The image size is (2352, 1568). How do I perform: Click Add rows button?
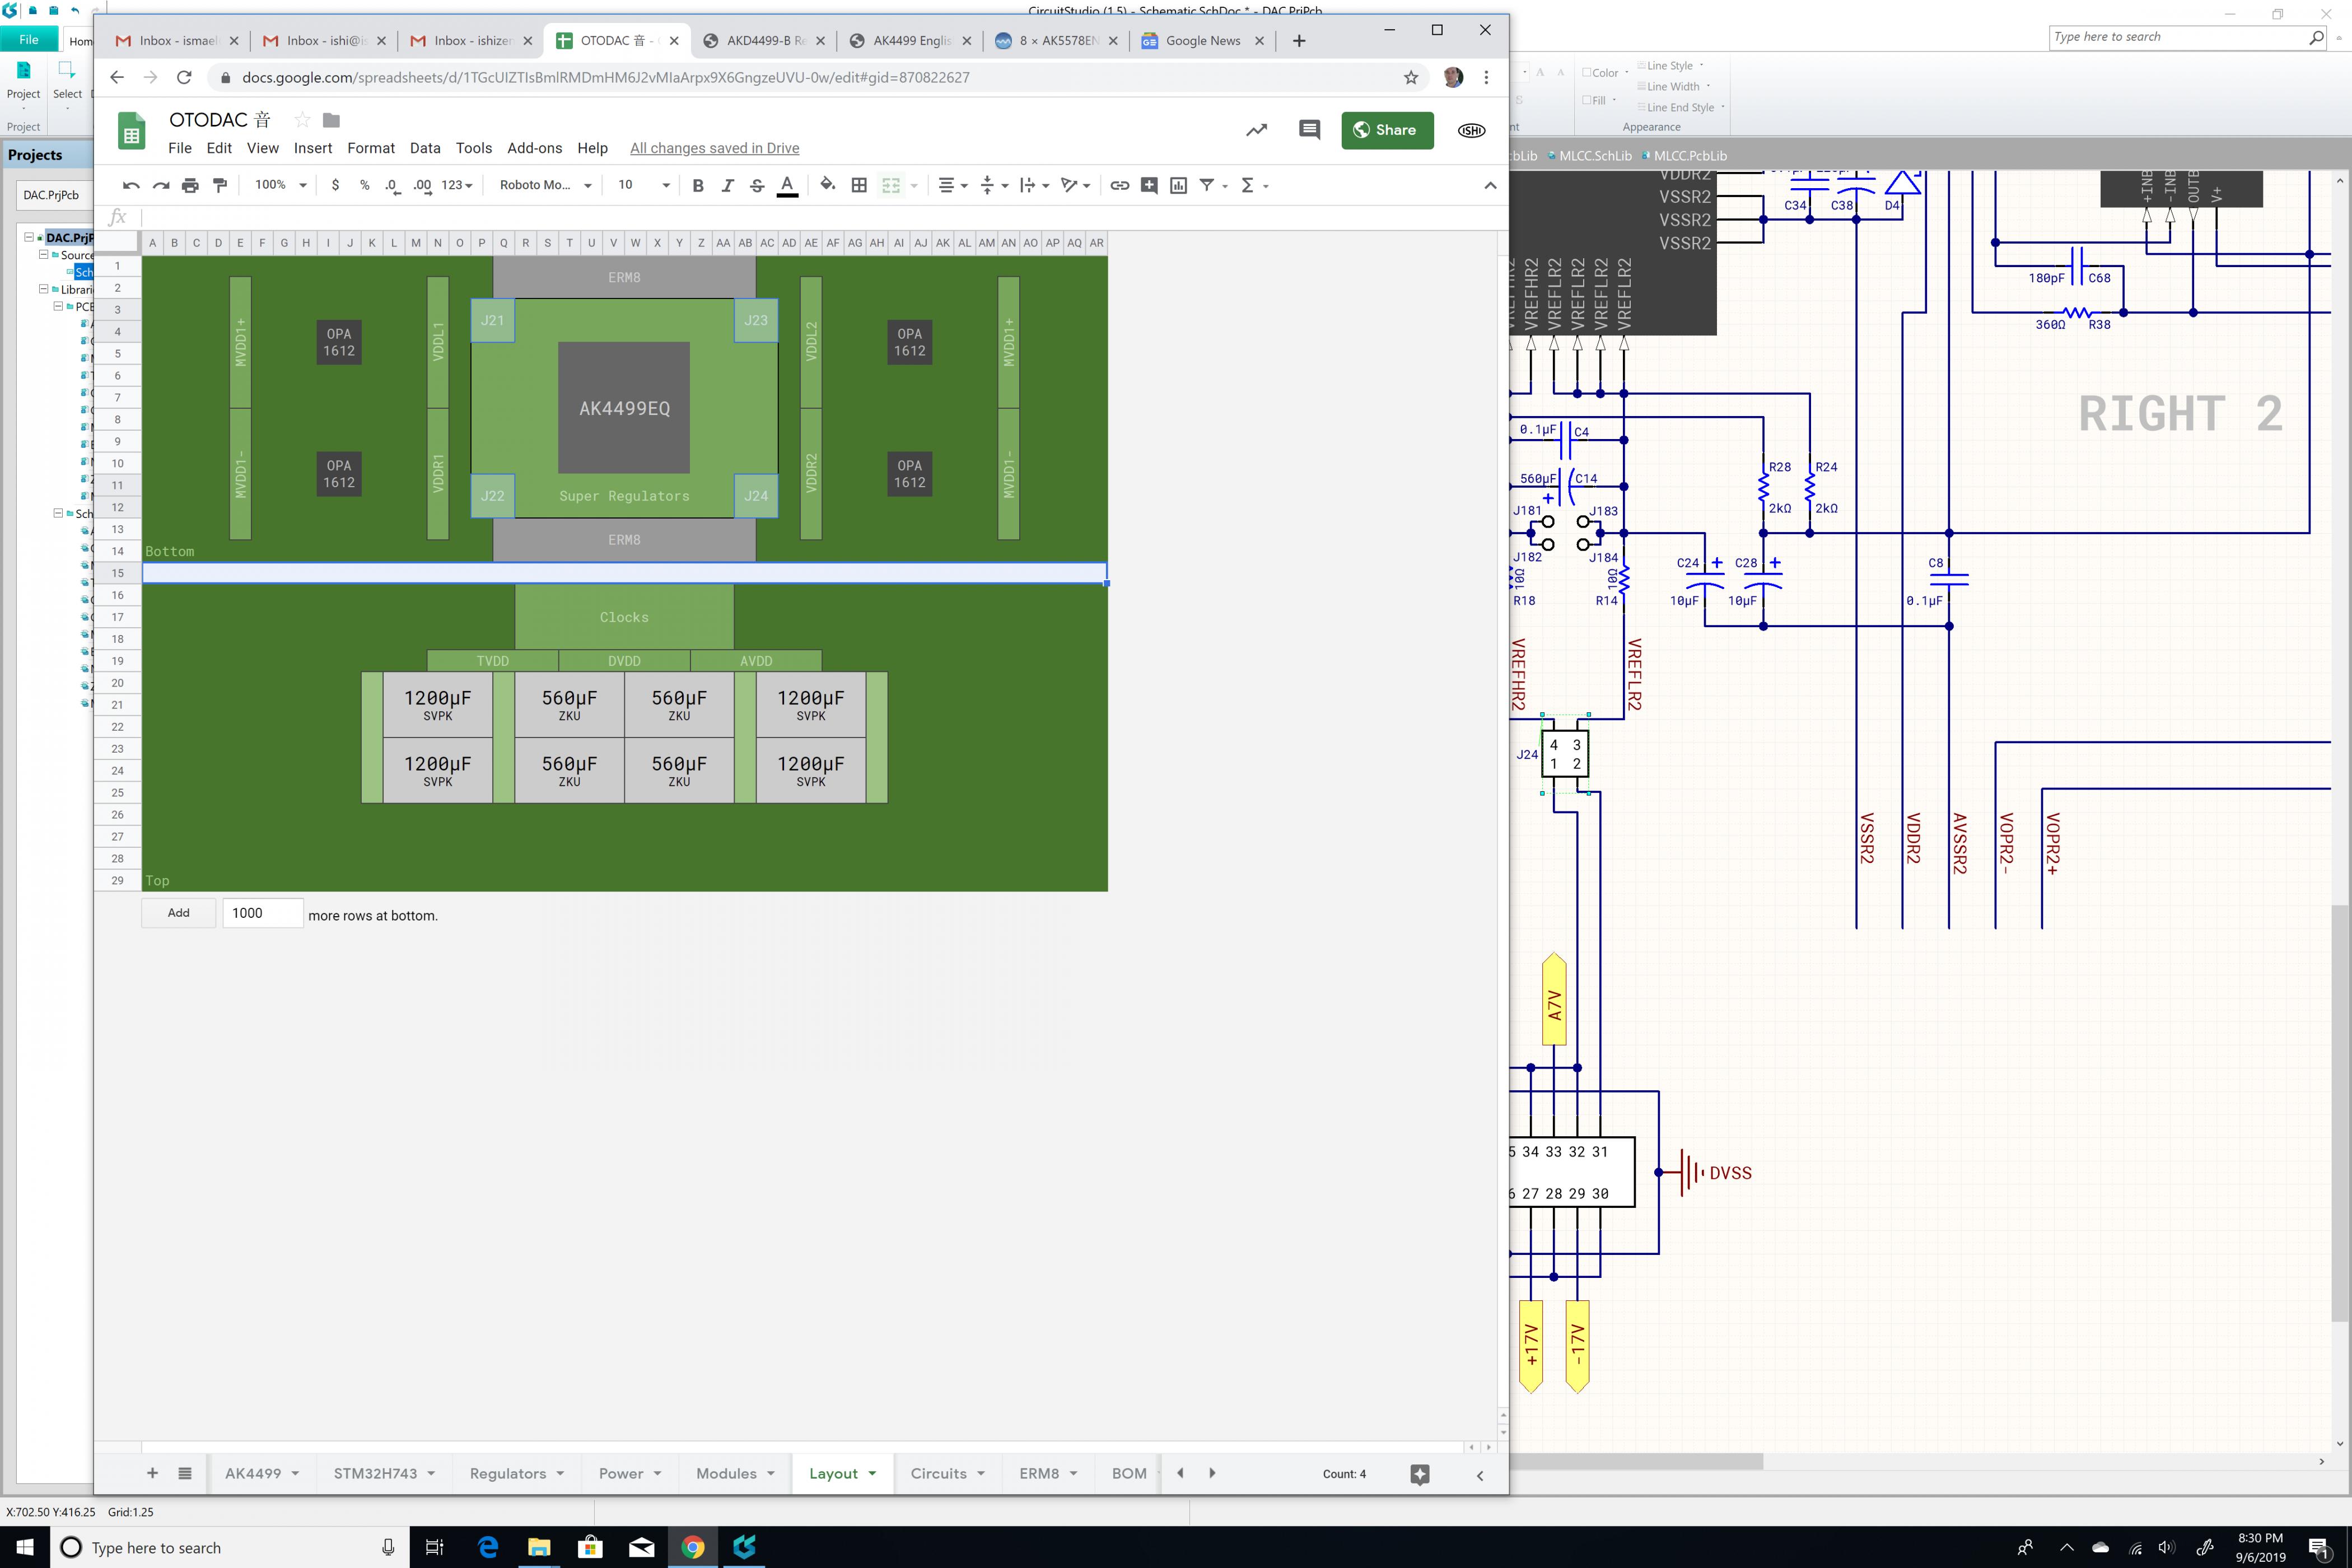coord(178,913)
